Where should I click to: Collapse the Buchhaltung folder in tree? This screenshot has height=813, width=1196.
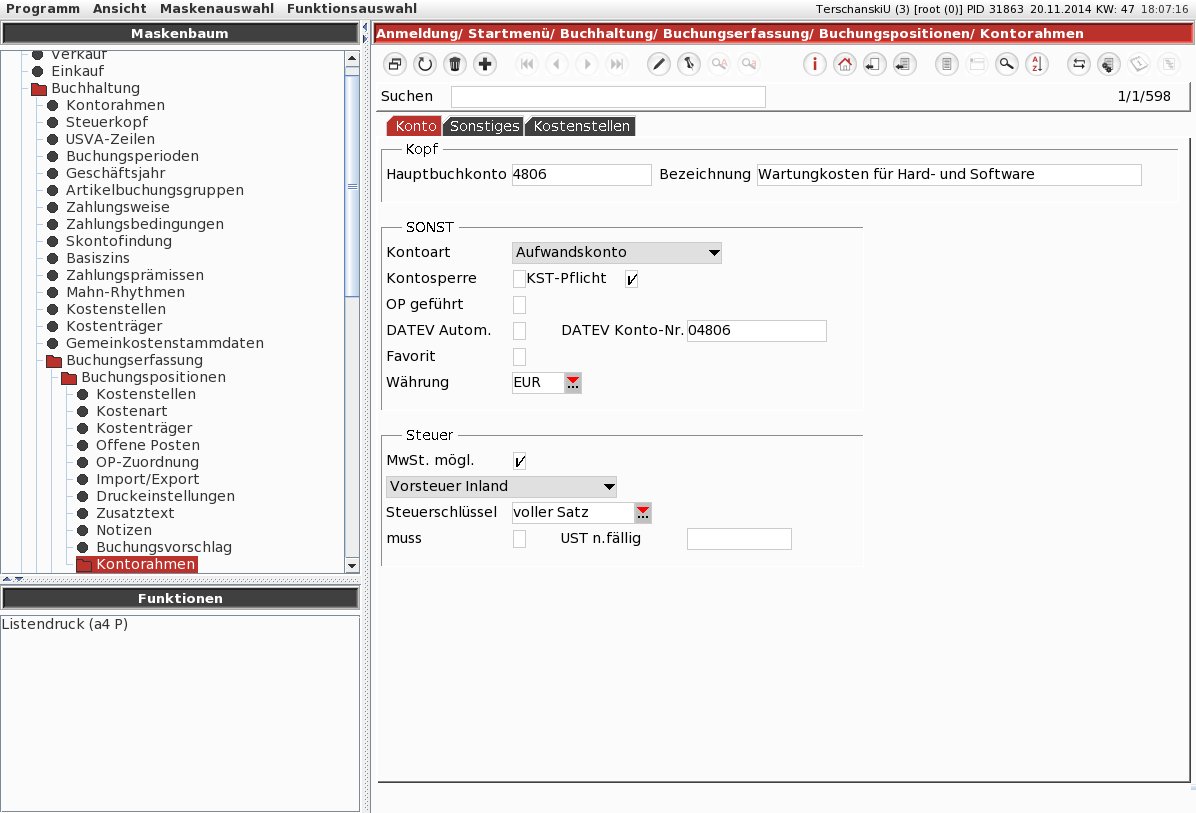39,88
